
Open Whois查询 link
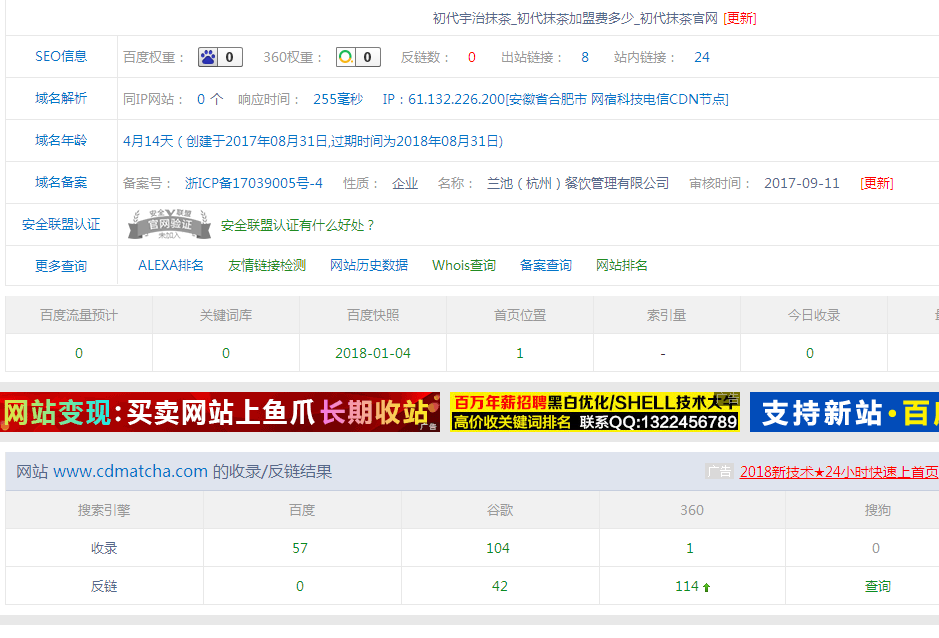(464, 265)
